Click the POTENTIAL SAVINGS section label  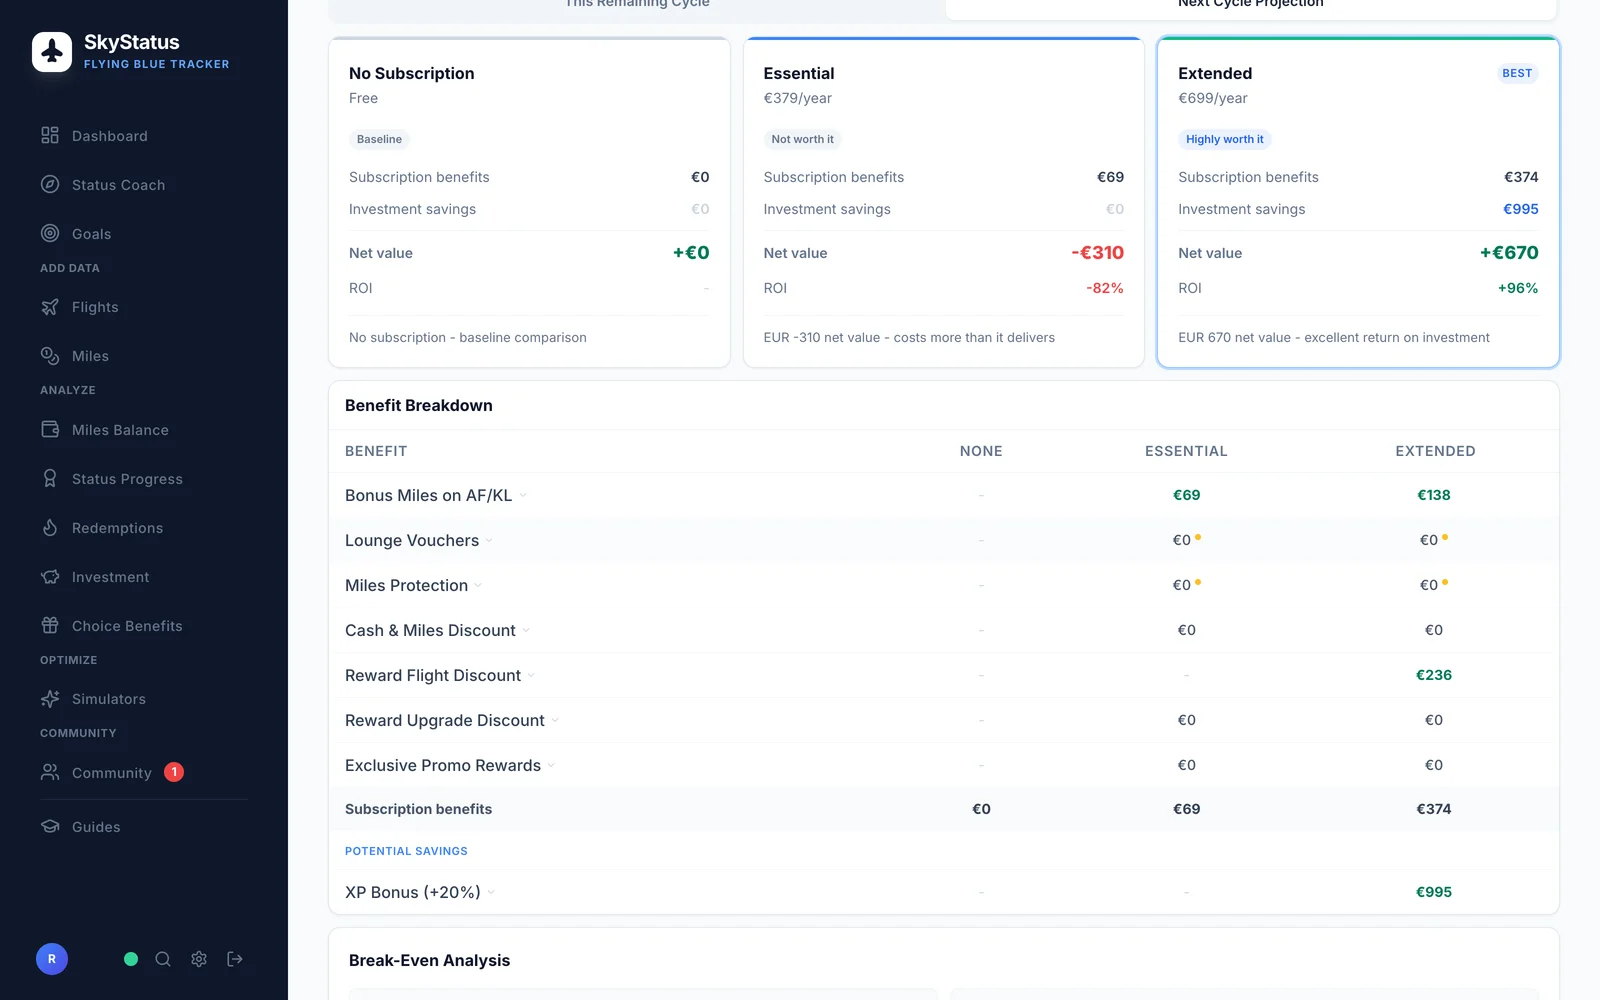[406, 851]
